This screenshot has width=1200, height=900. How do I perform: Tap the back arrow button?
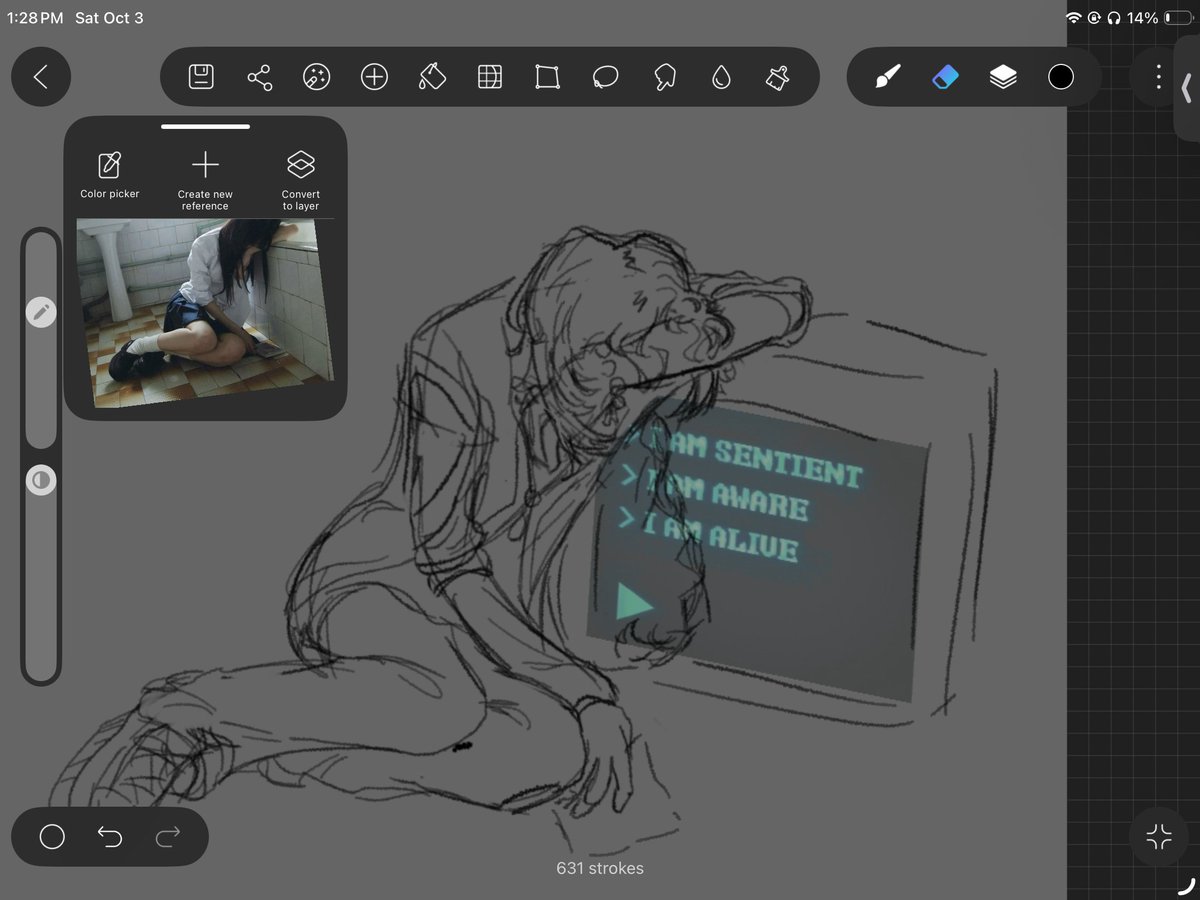(x=41, y=77)
